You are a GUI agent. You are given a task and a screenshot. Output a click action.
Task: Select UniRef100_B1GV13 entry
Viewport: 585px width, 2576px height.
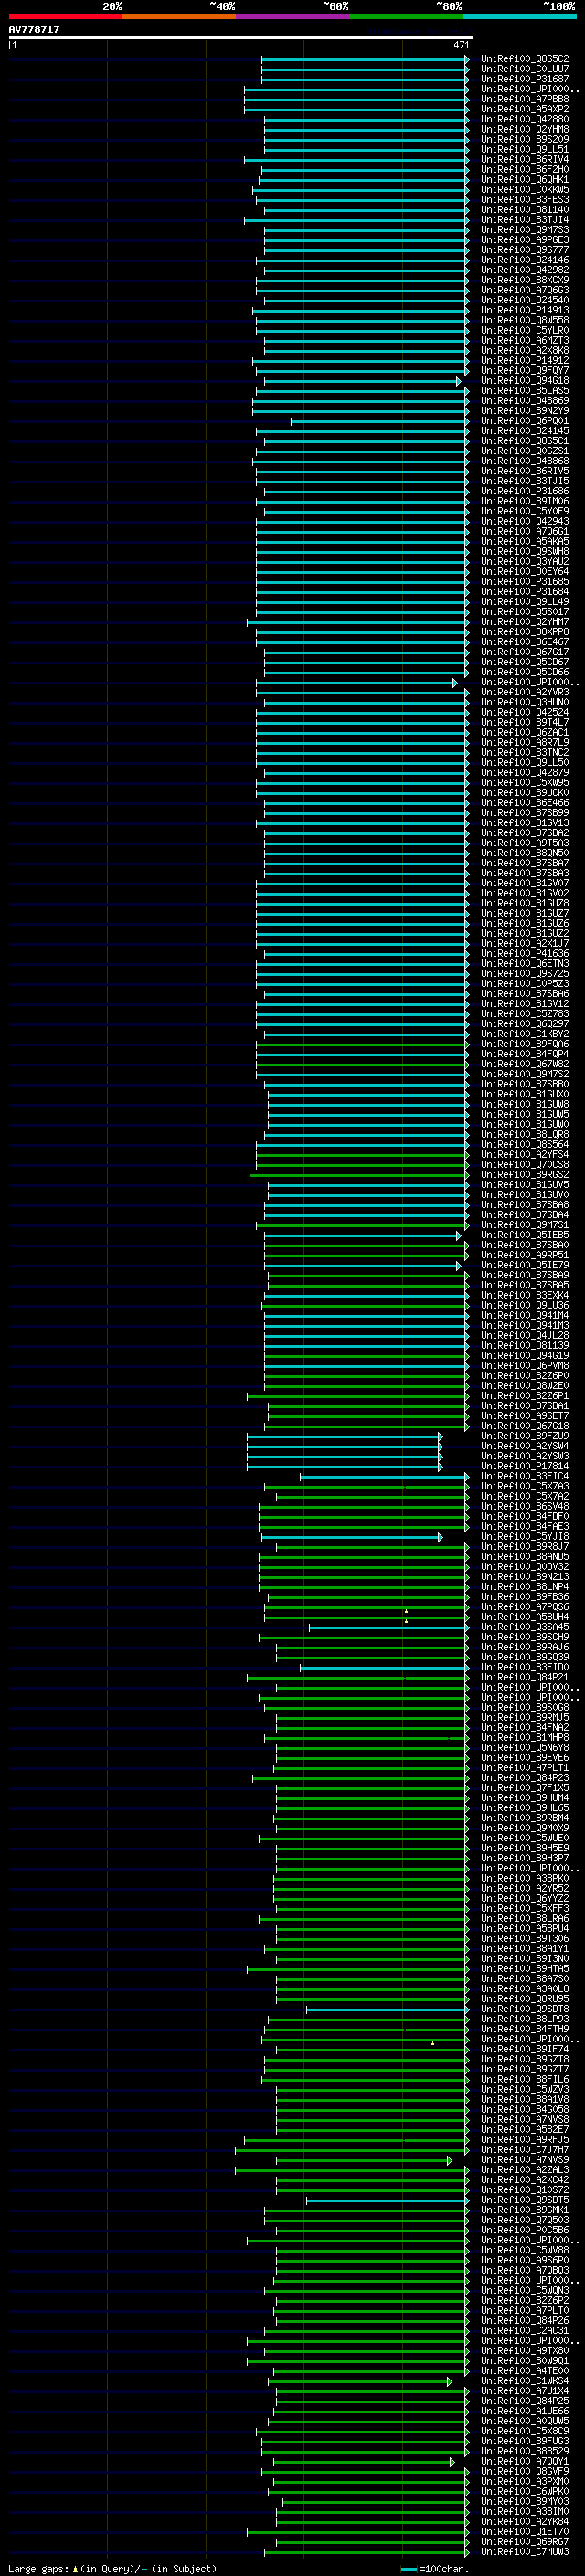[x=524, y=823]
